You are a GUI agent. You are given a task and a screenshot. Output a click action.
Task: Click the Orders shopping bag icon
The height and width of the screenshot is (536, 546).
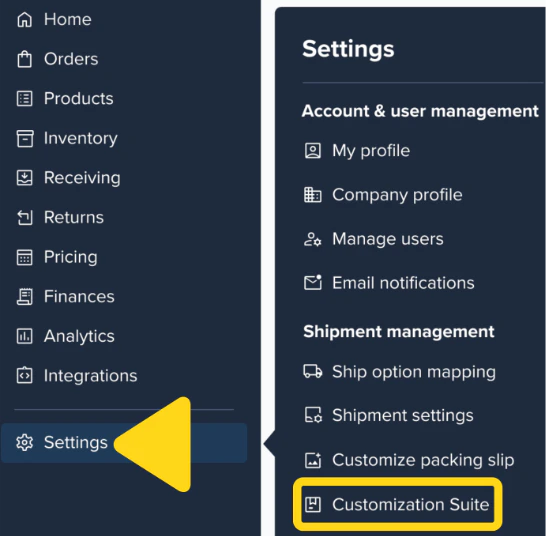pos(24,59)
